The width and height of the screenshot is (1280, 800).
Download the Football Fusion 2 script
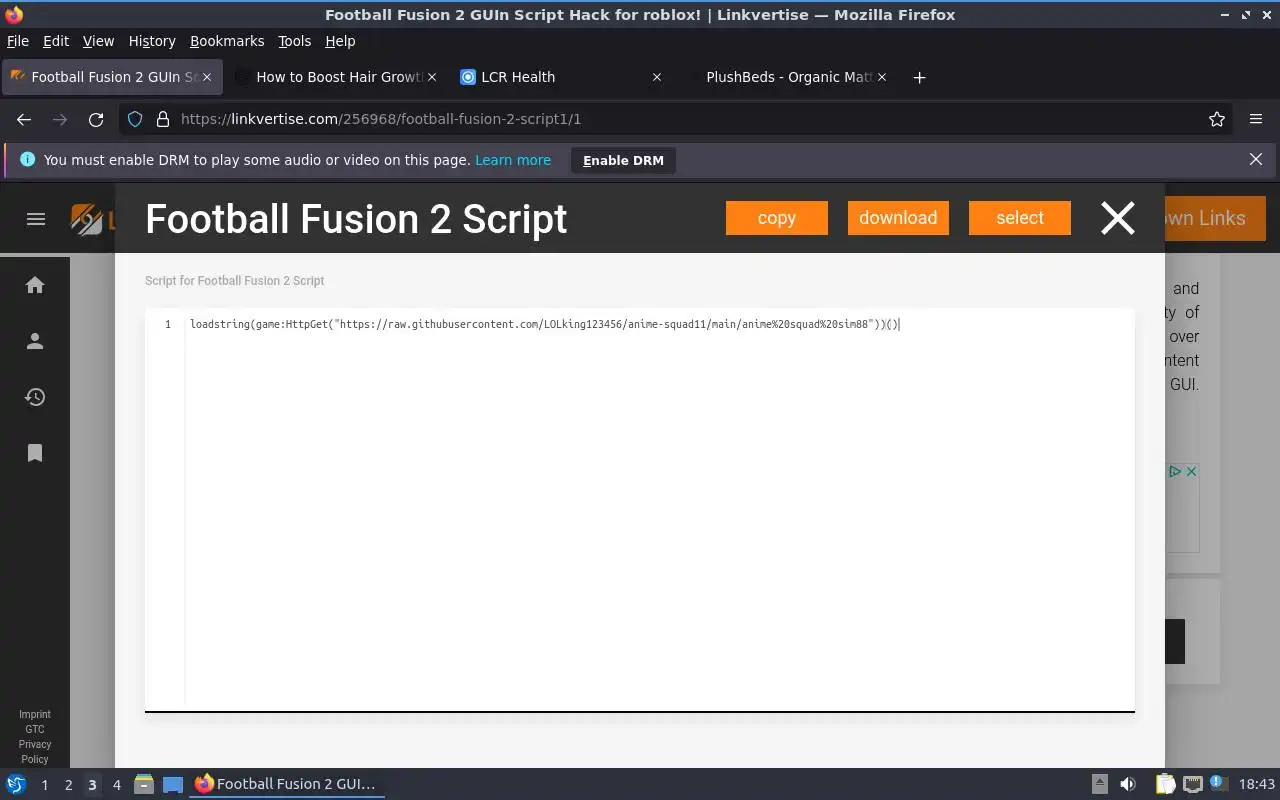(x=898, y=218)
